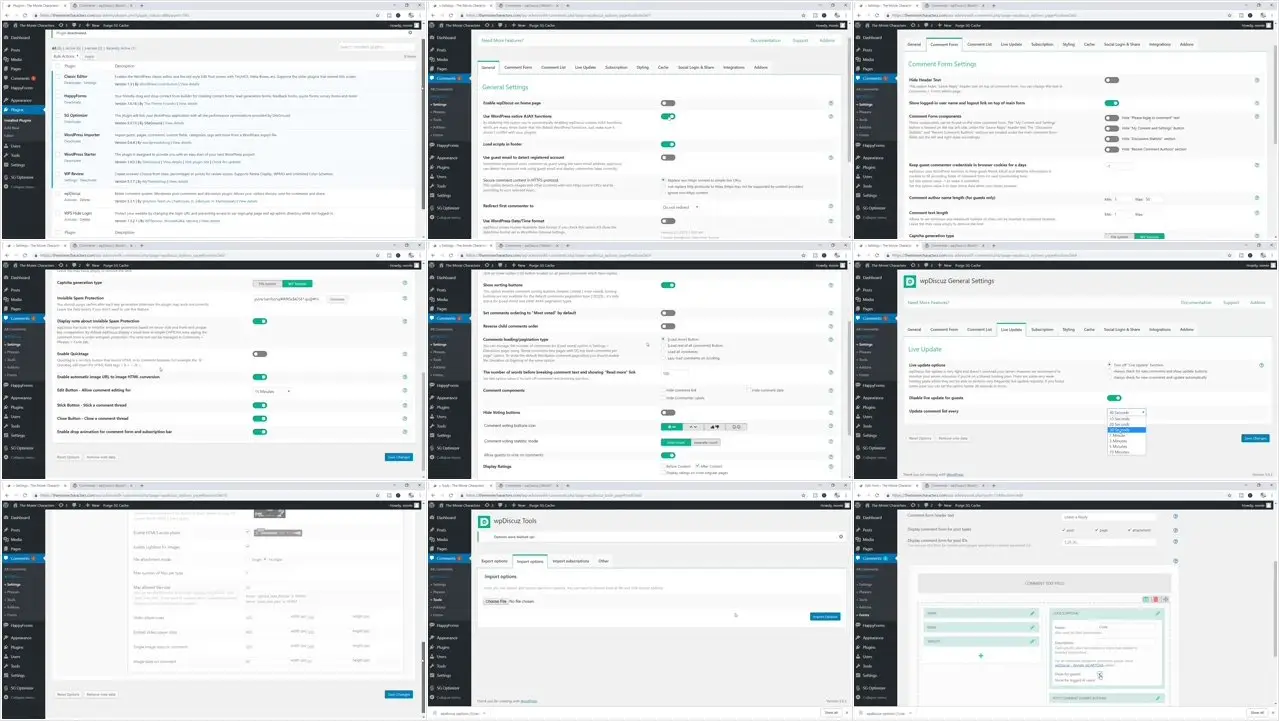Click help icon beside Redirect first commenter to
The height and width of the screenshot is (721, 1279).
(832, 206)
